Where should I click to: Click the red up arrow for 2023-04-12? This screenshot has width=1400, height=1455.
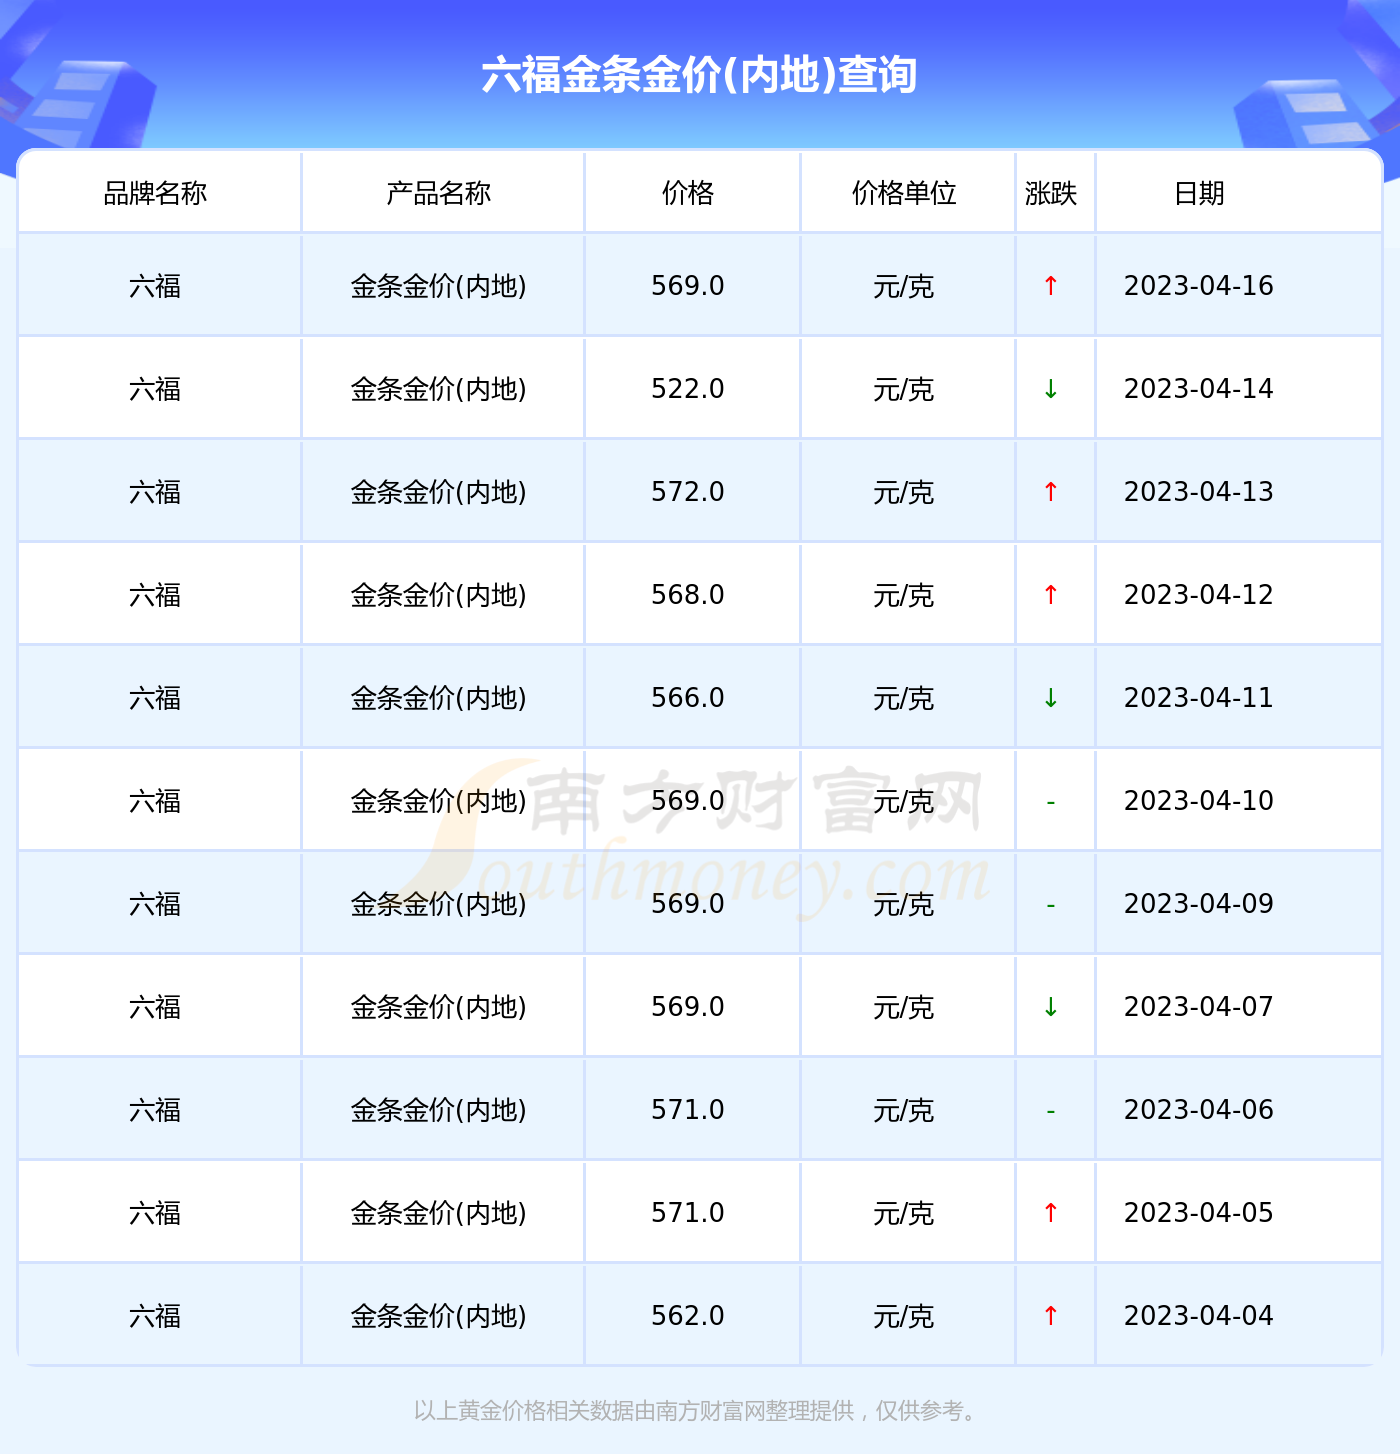tap(1050, 595)
